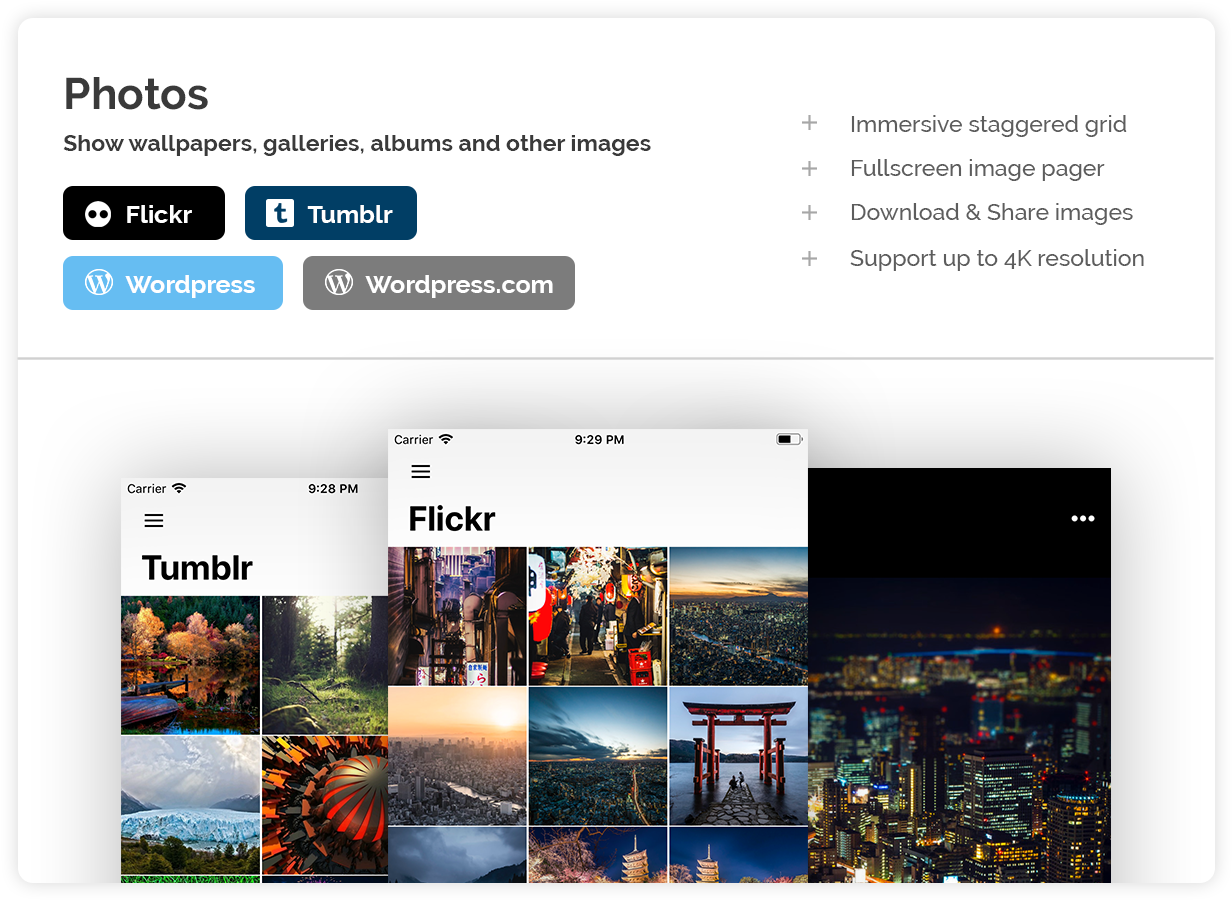
Task: Click the plus icon beside Fullscreen image pager
Action: [810, 168]
